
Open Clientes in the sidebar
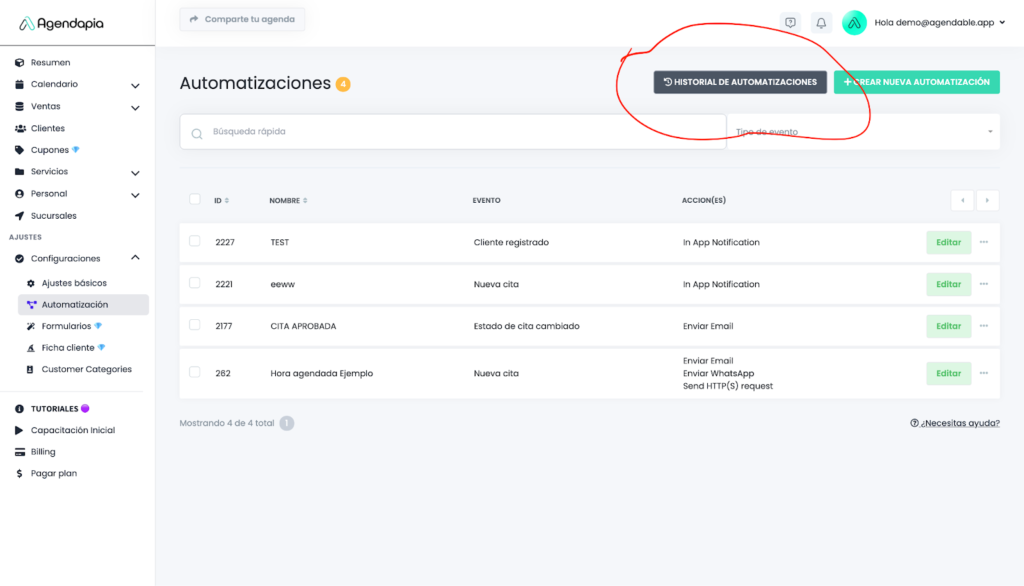click(47, 128)
